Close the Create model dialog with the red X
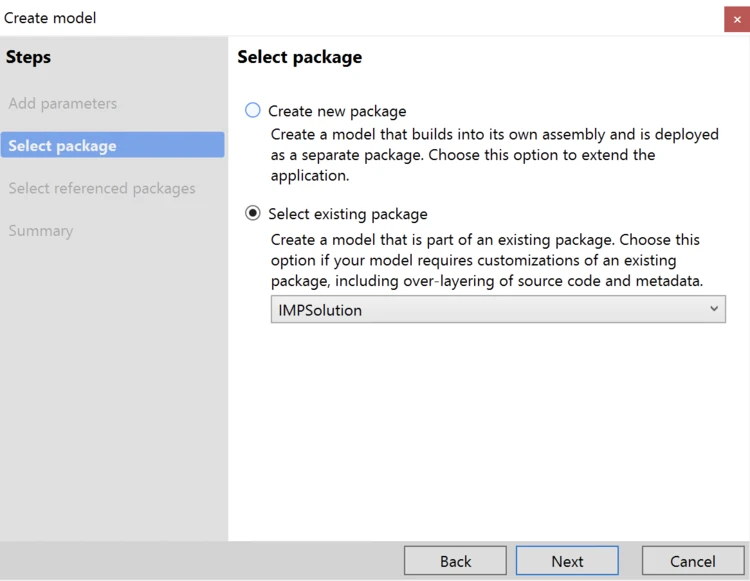This screenshot has height=581, width=750. tap(737, 19)
